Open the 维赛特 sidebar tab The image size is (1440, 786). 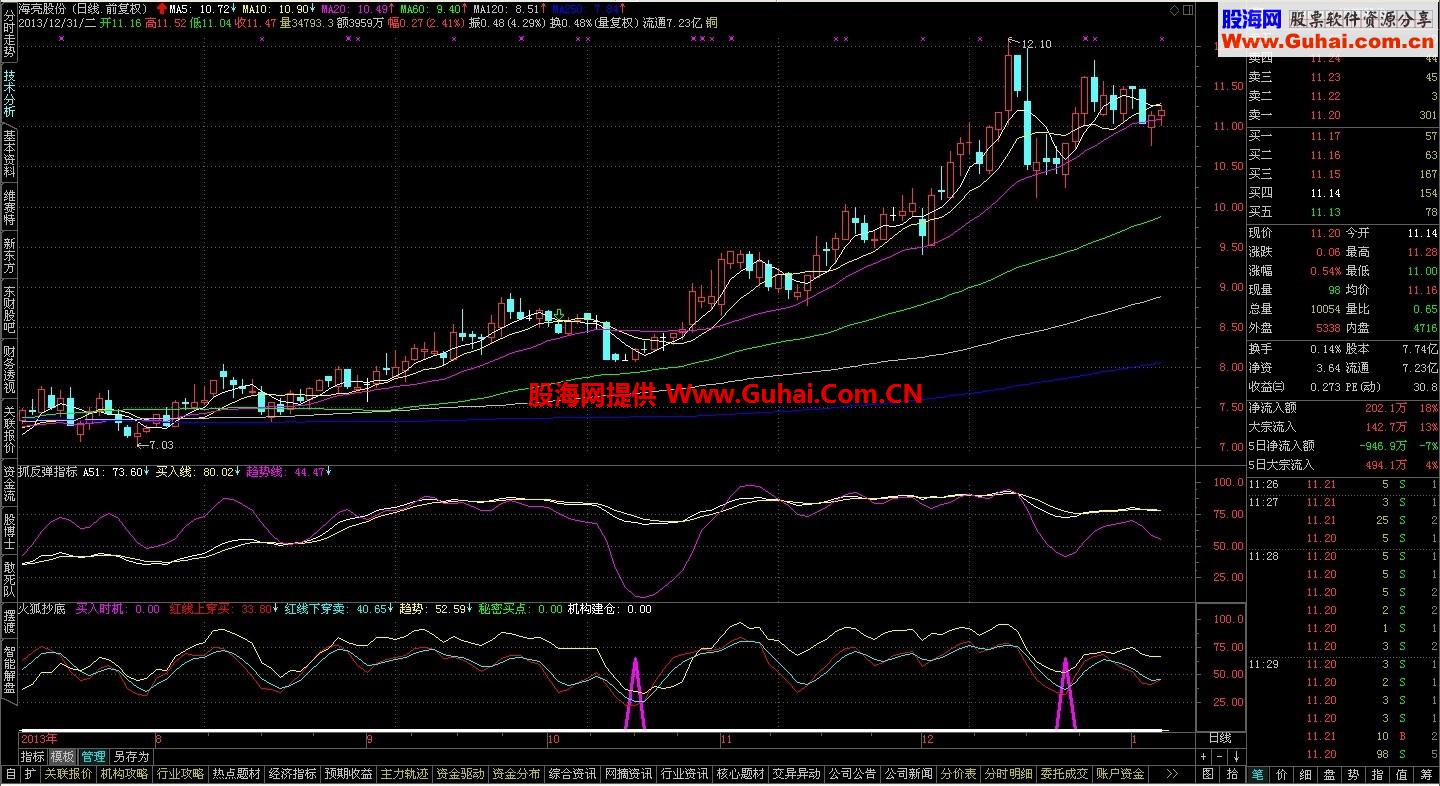tap(9, 208)
